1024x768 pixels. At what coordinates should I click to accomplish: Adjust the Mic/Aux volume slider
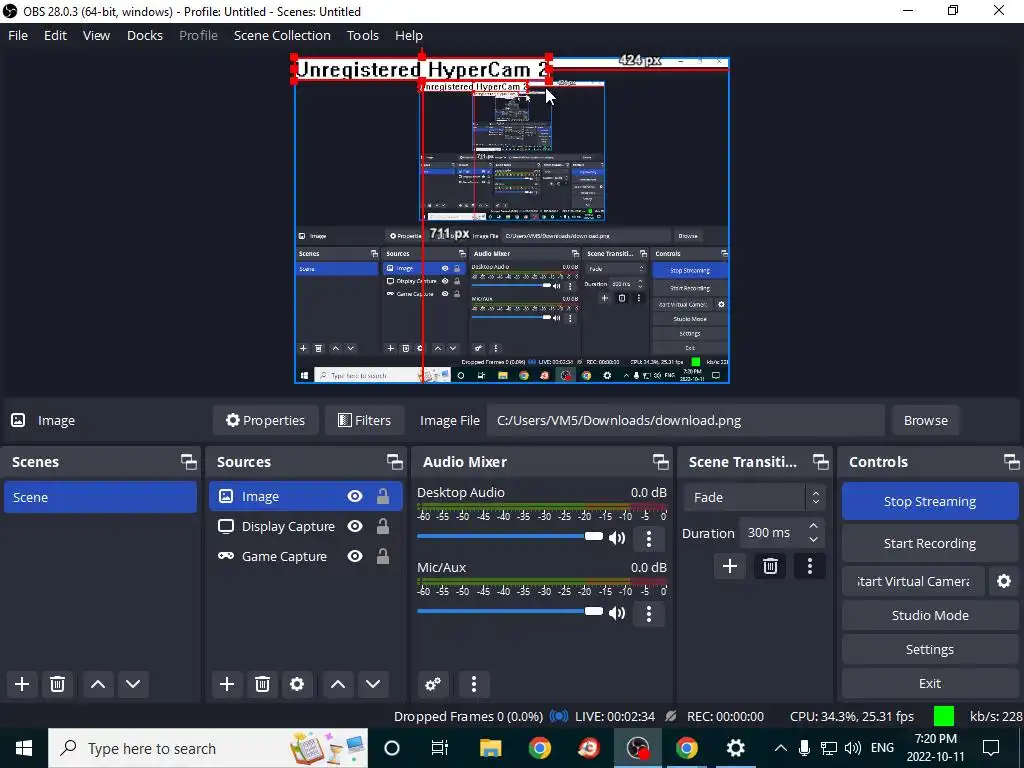point(510,611)
